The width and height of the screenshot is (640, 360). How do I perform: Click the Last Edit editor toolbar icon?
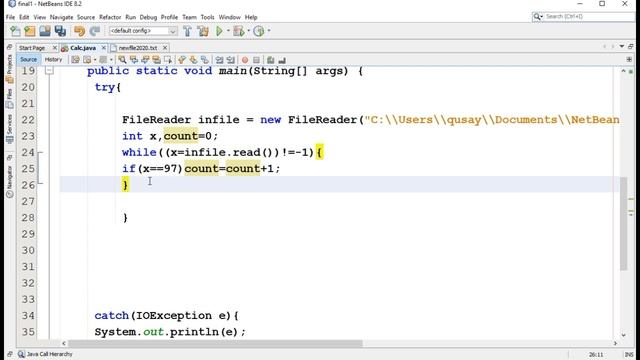[75, 60]
